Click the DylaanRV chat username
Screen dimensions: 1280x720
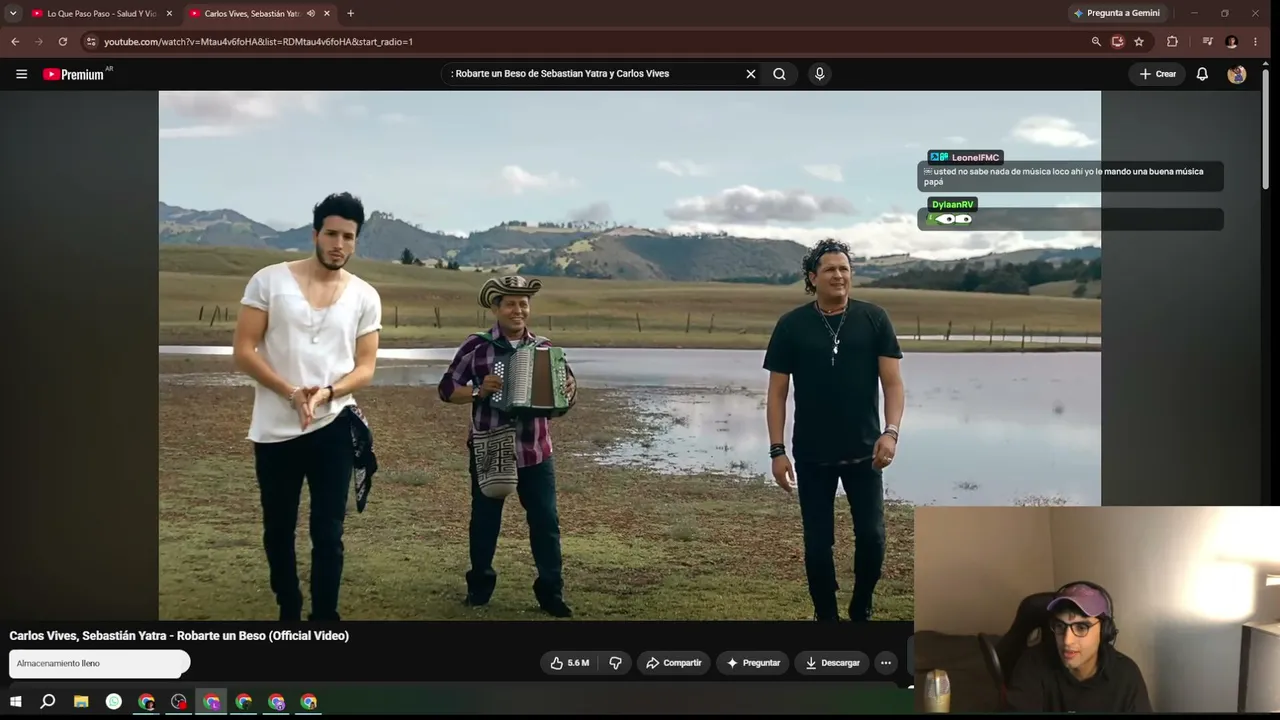click(x=953, y=205)
